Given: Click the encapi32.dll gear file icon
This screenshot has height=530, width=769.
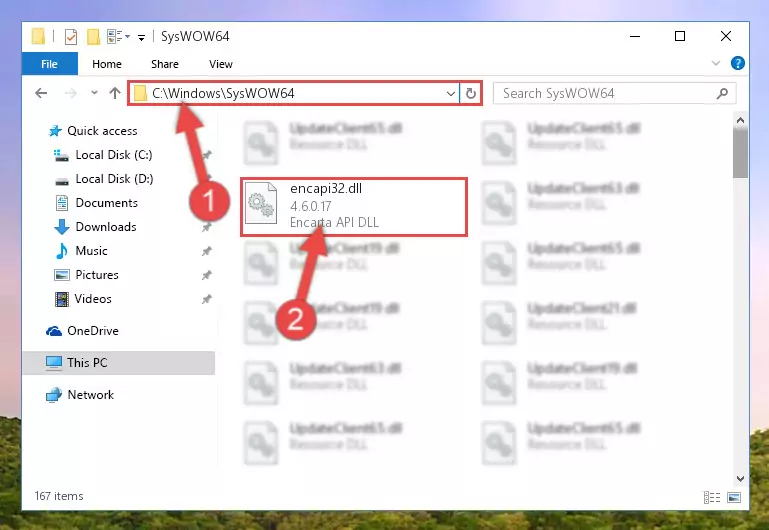Looking at the screenshot, I should 260,203.
